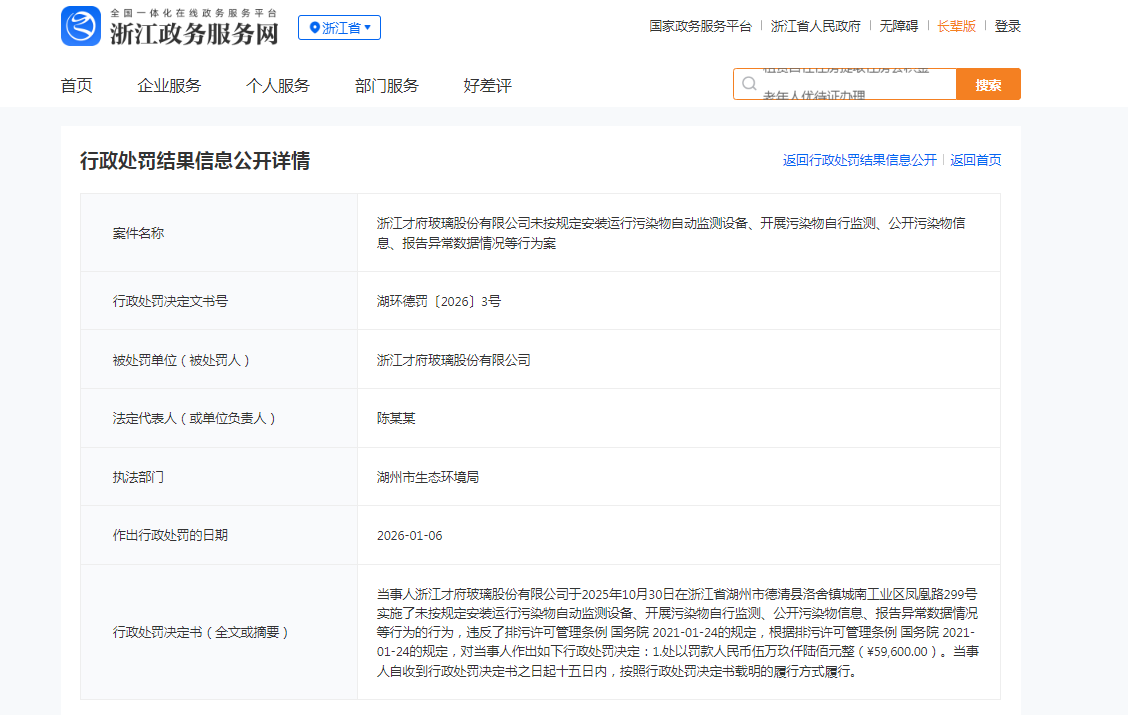Visit the 浙江省人民政府 link
The width and height of the screenshot is (1128, 715).
pyautogui.click(x=815, y=27)
